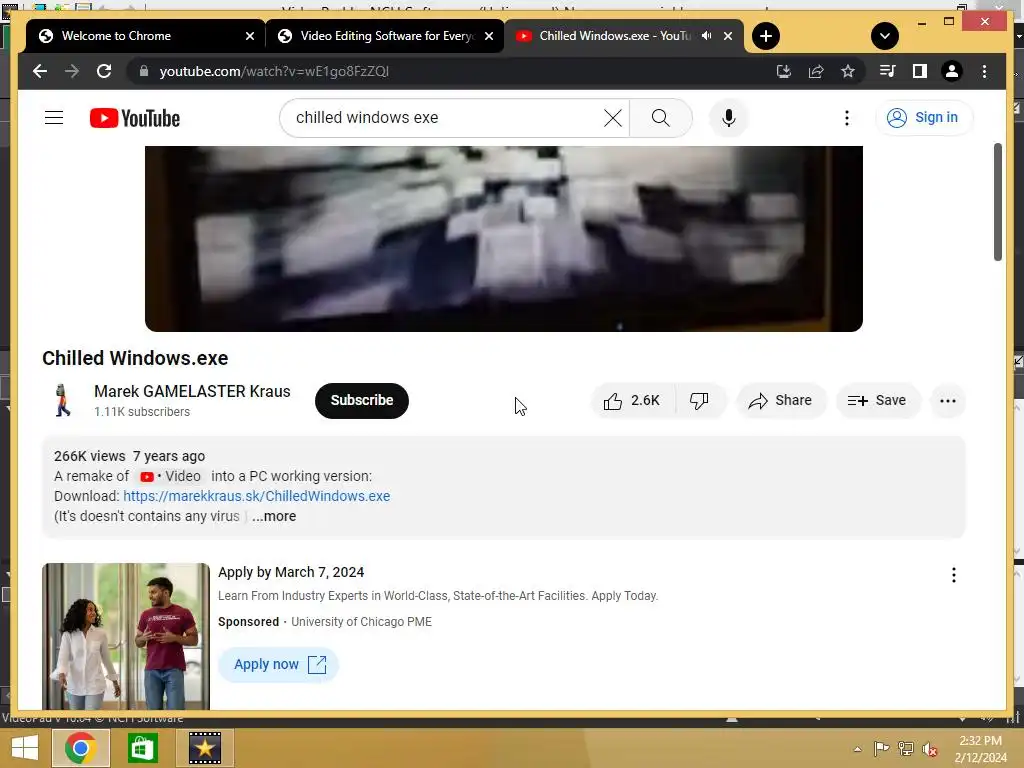Click the install app icon in address bar
This screenshot has width=1024, height=768.
point(784,71)
